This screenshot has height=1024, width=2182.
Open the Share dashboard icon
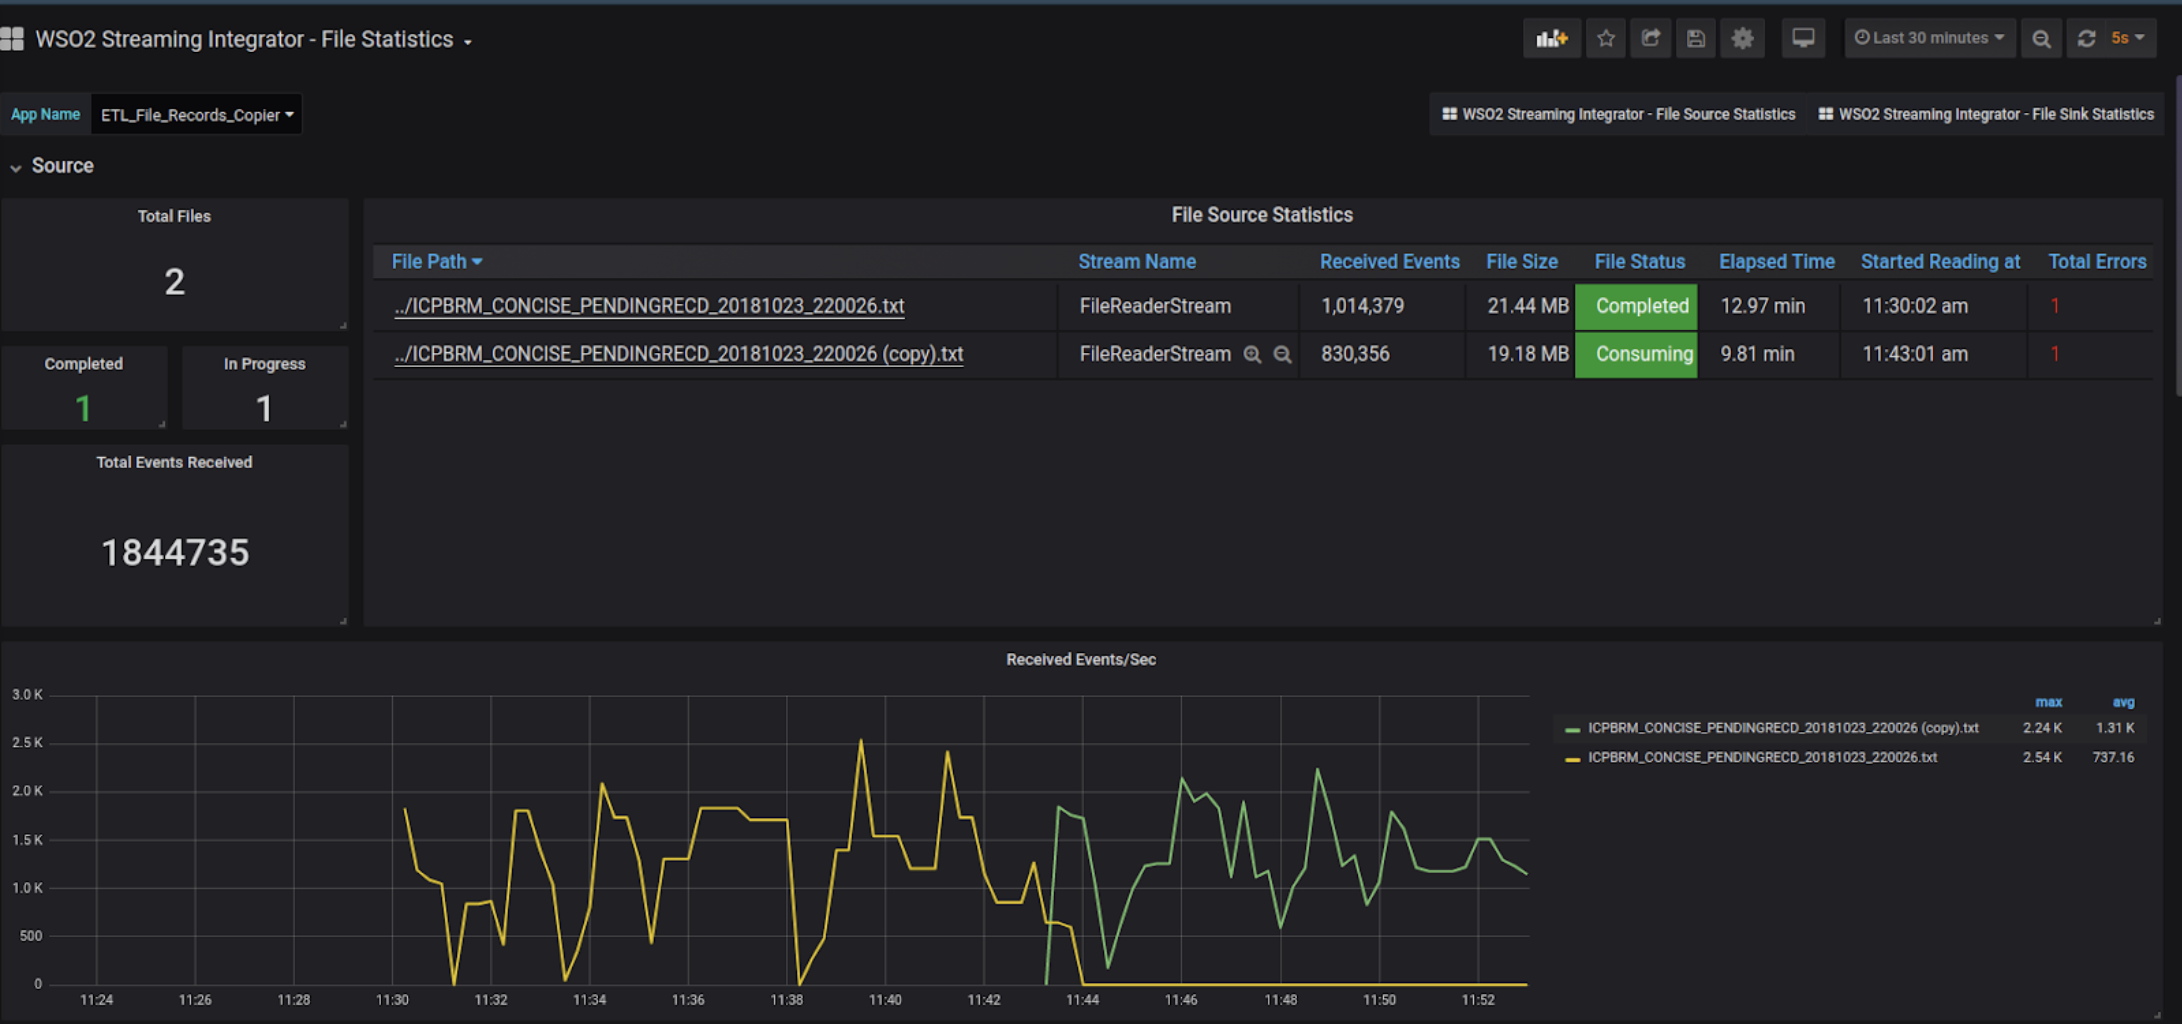coord(1650,38)
